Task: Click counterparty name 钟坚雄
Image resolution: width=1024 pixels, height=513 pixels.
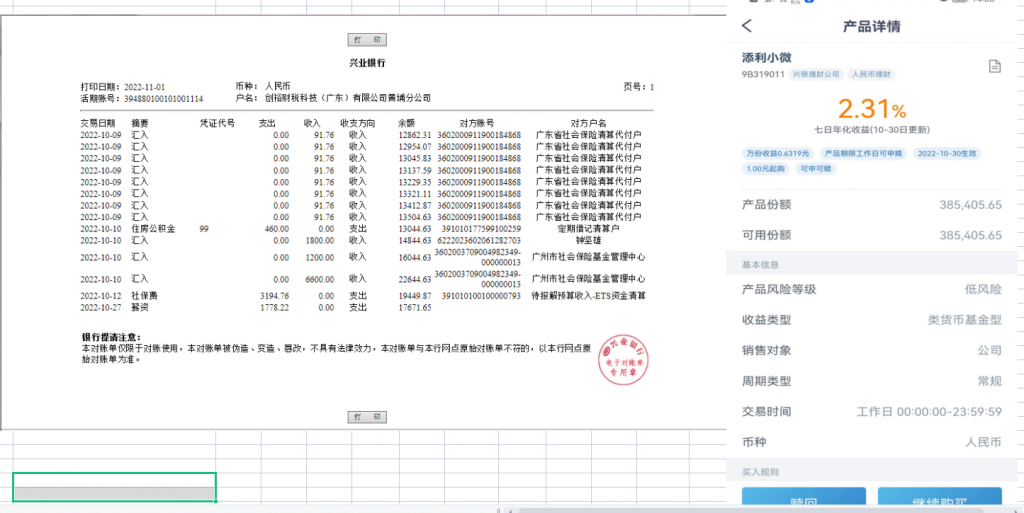Action: tap(588, 240)
